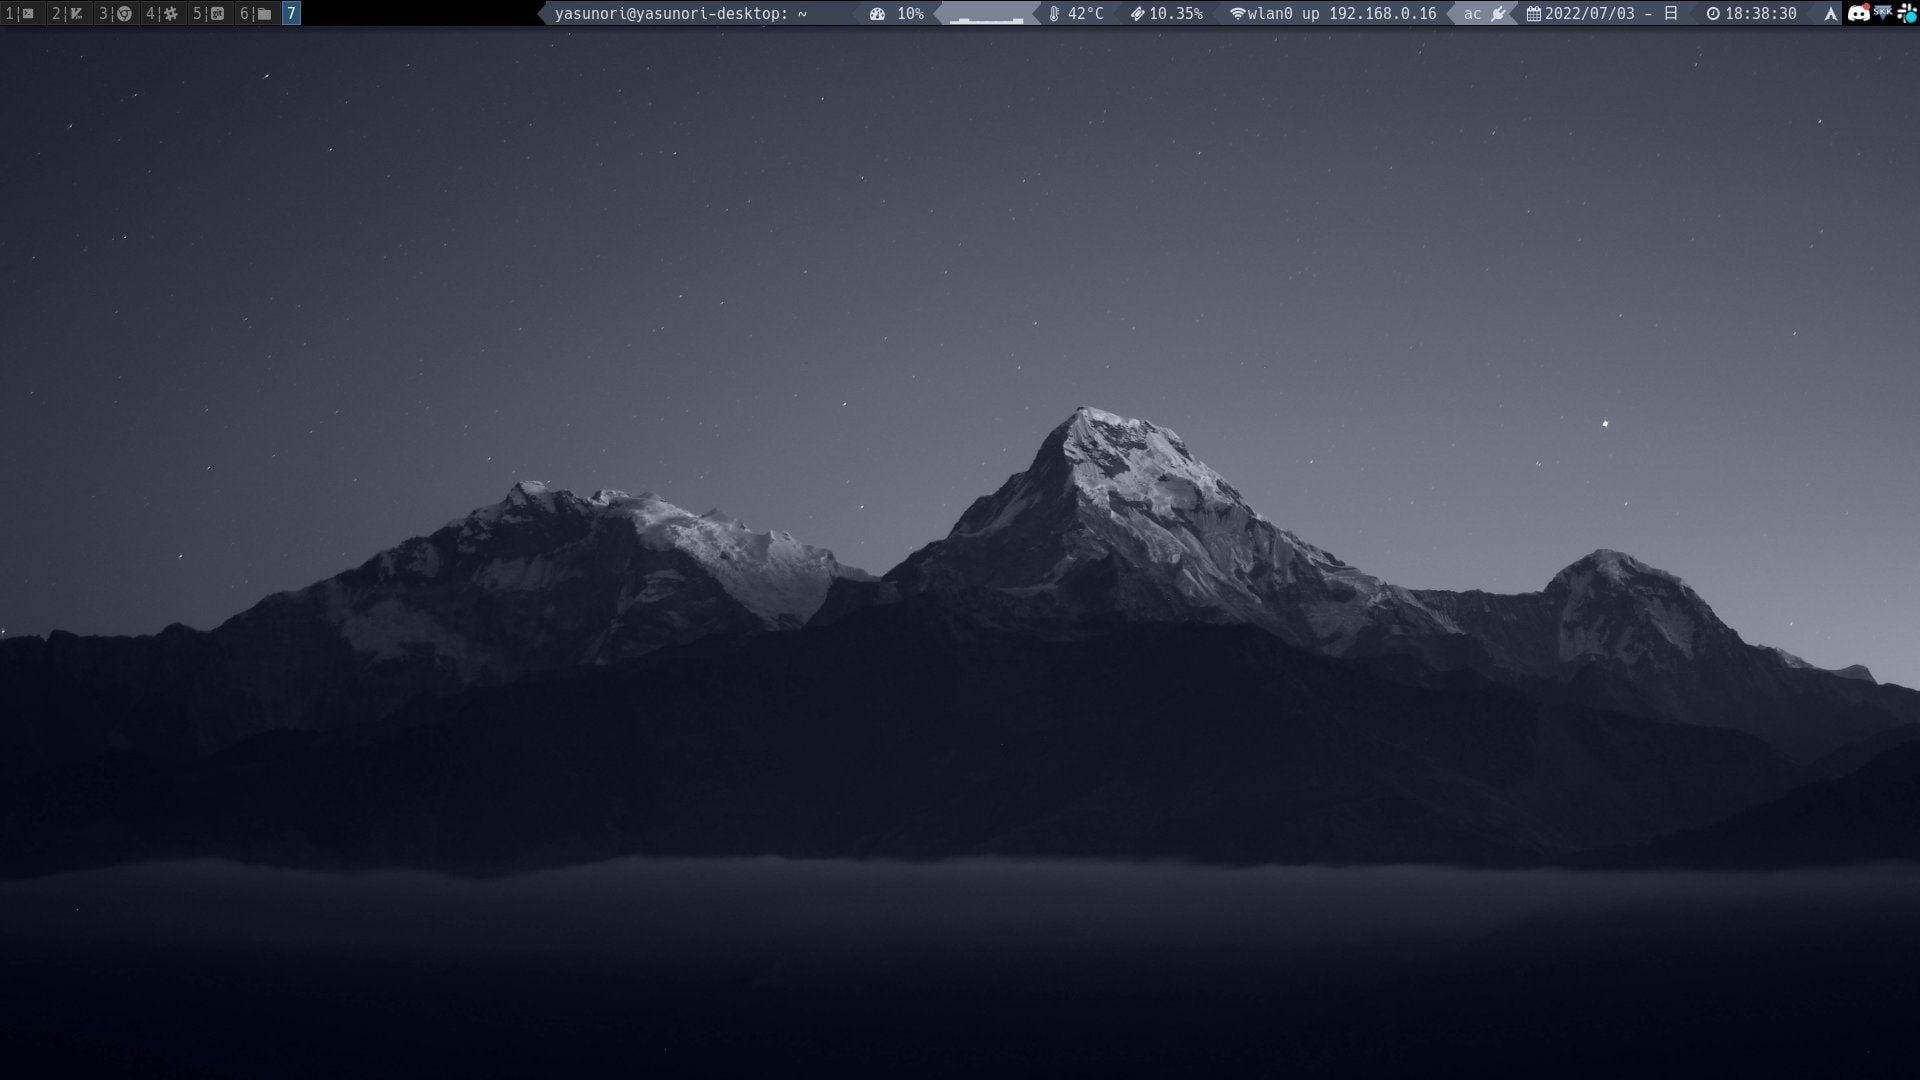Select the gear icon on workspace 4
The image size is (1920, 1080).
click(x=170, y=13)
